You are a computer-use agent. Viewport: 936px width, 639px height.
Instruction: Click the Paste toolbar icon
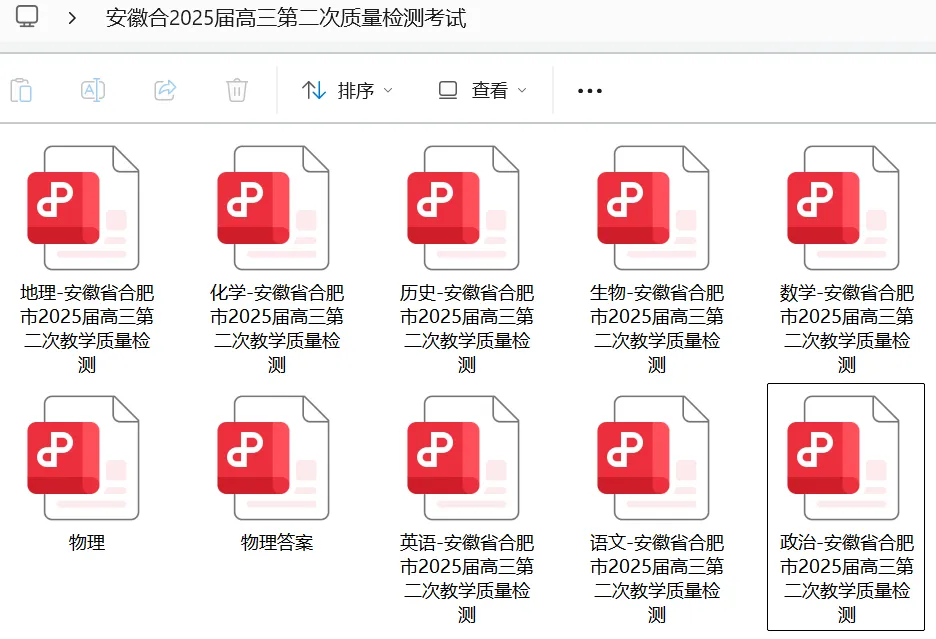click(x=21, y=90)
